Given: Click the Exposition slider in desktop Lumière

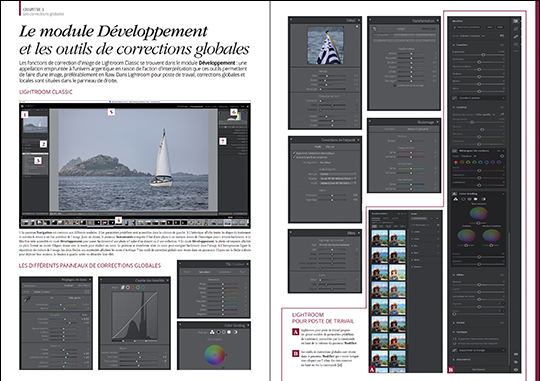Looking at the screenshot, I should 478,55.
